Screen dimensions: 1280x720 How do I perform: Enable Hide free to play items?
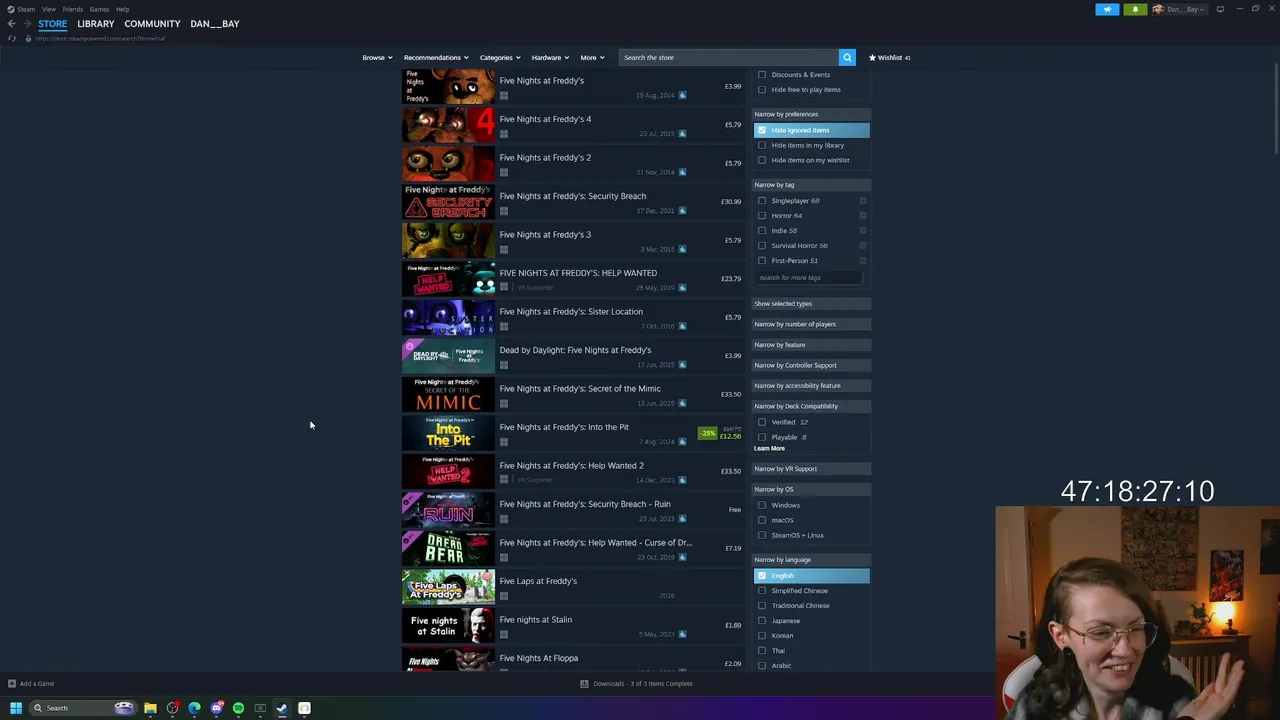click(x=762, y=89)
